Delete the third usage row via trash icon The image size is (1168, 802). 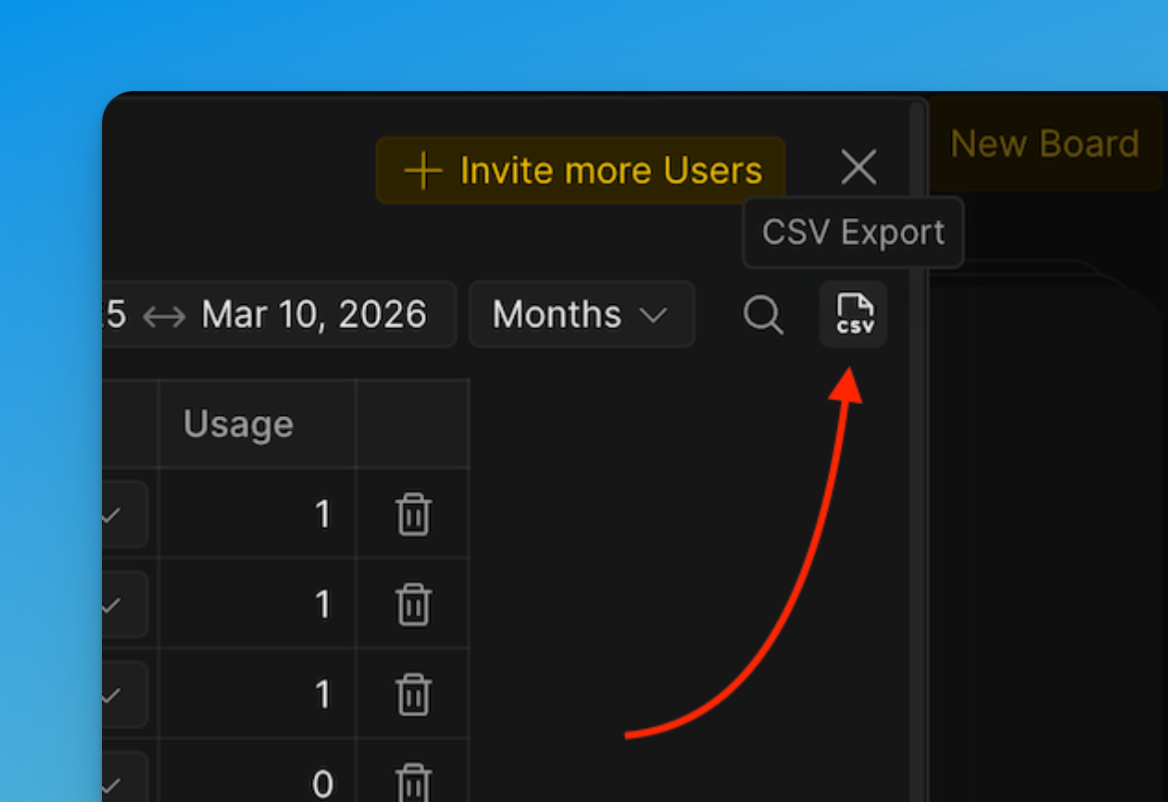point(412,694)
